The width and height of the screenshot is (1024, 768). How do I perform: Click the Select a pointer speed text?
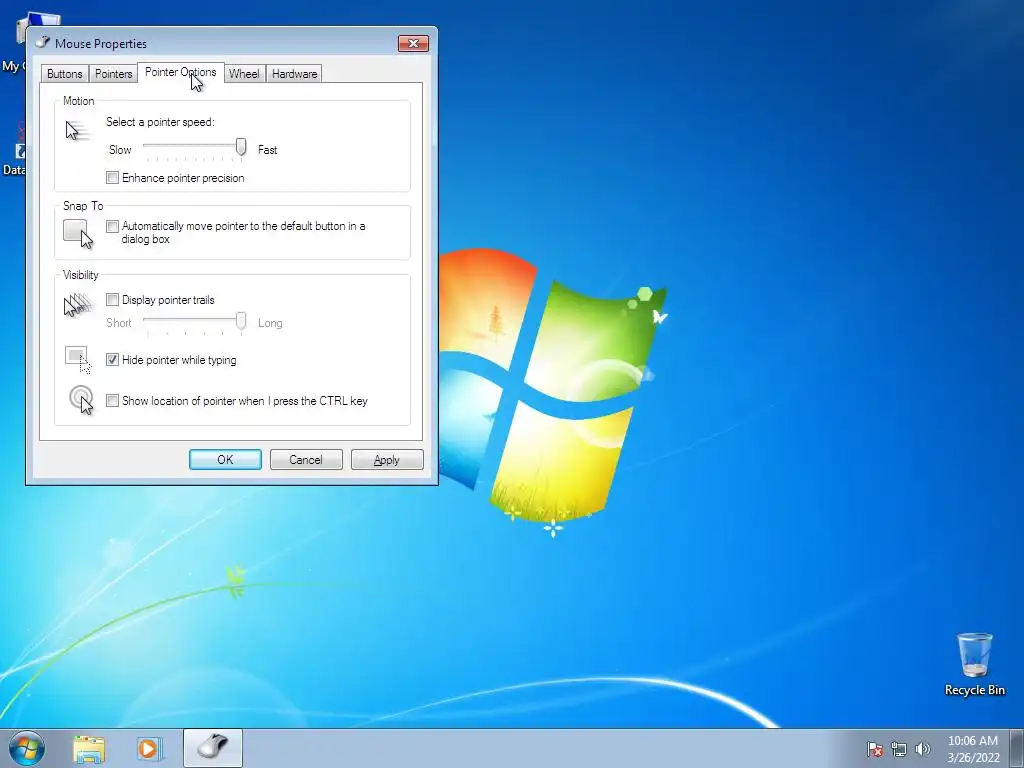[x=160, y=122]
